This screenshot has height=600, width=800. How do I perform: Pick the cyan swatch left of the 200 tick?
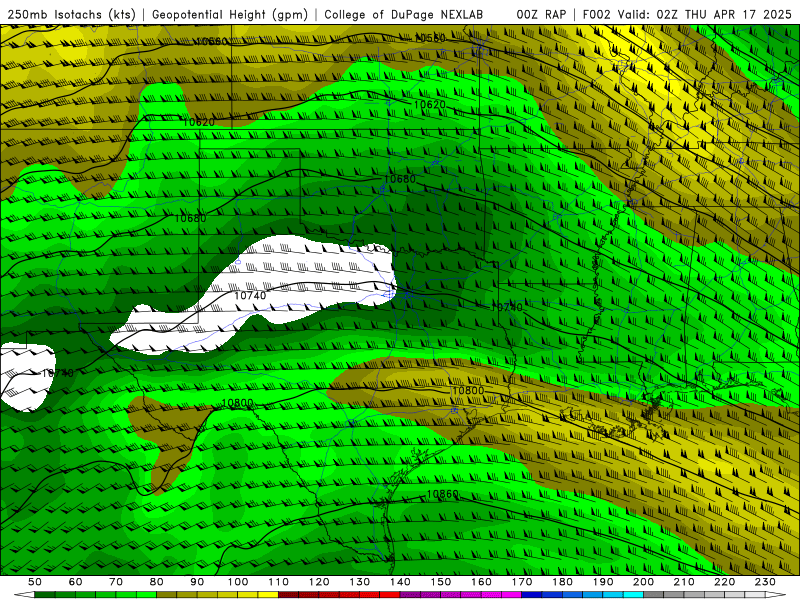633,595
